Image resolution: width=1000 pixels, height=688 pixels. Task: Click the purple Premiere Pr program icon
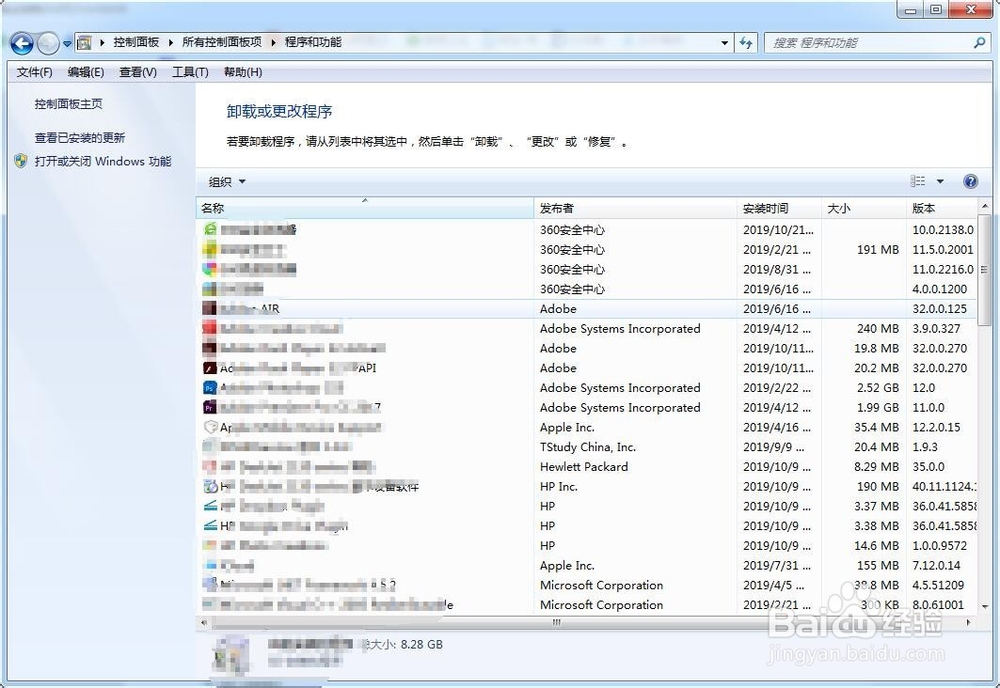pyautogui.click(x=211, y=408)
